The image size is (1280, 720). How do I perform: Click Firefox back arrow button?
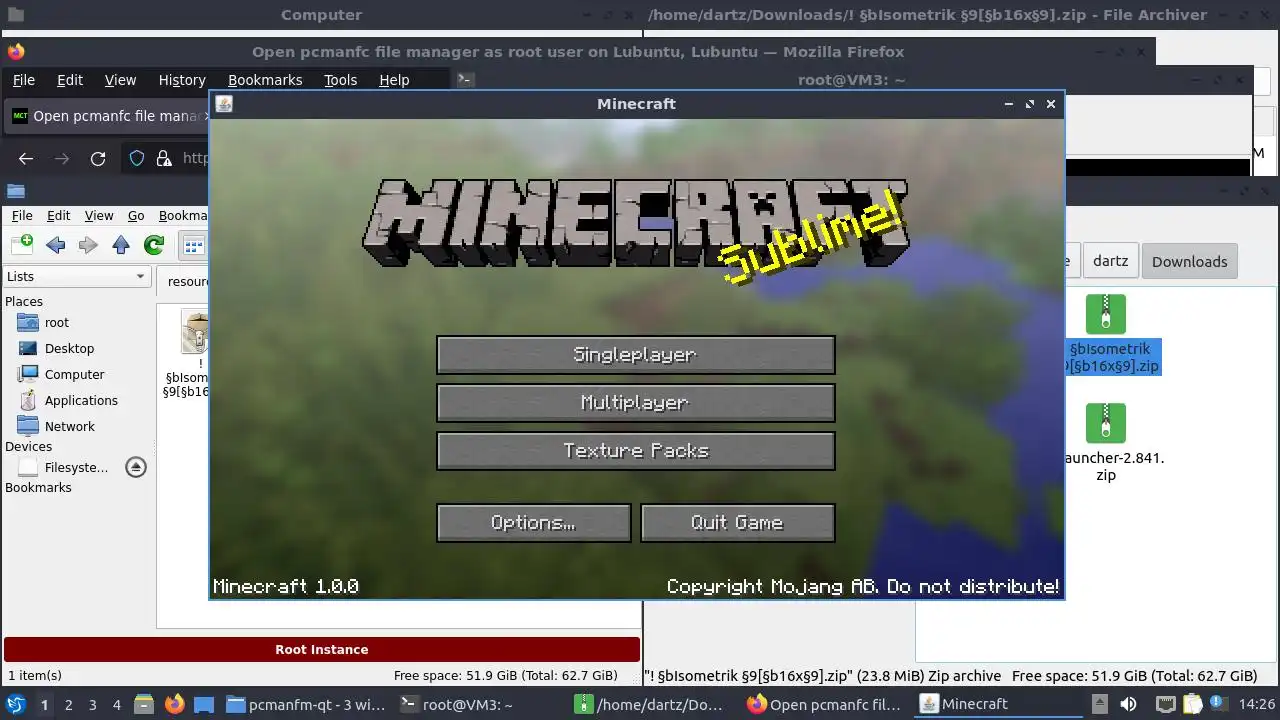click(x=26, y=158)
